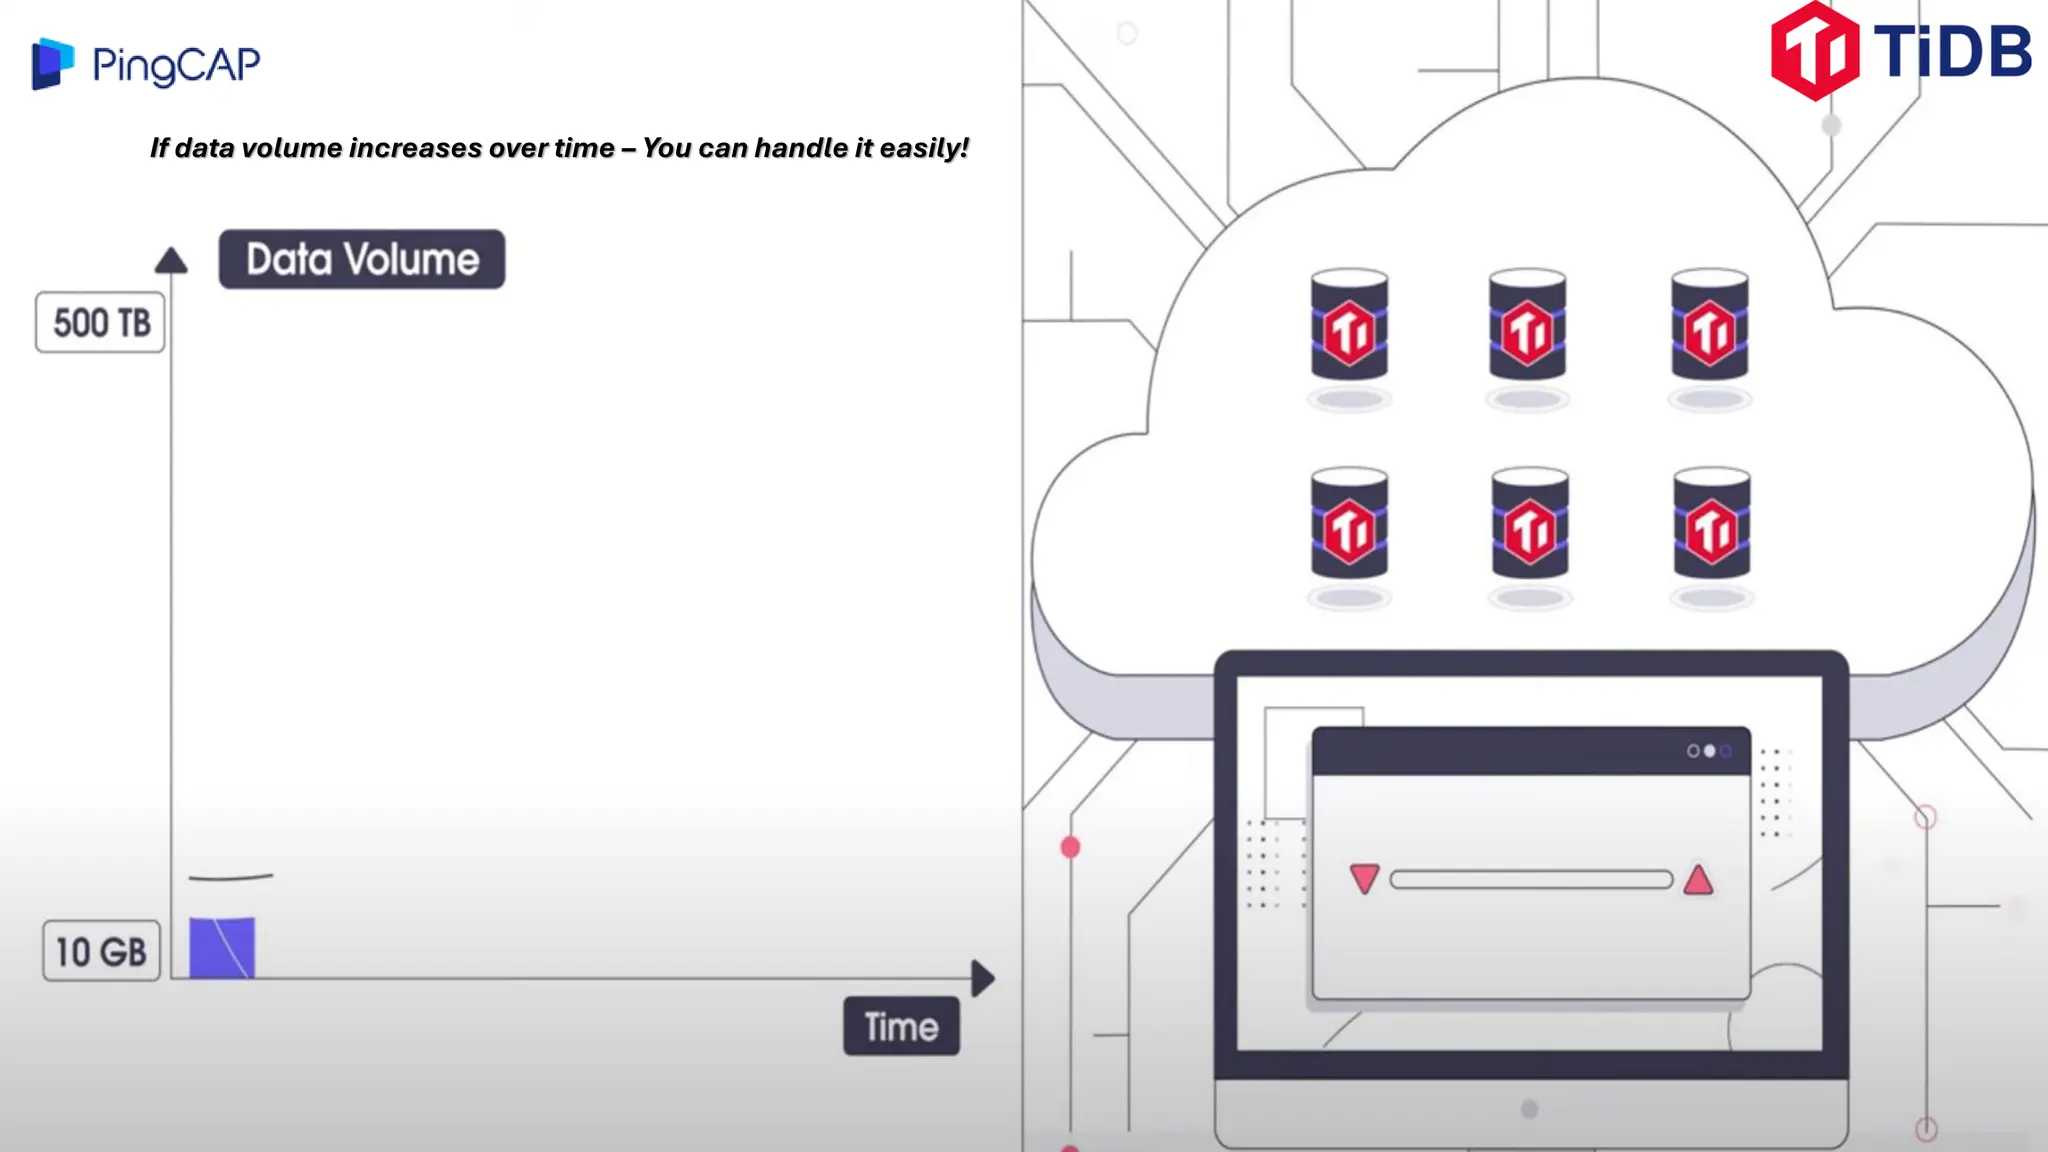This screenshot has width=2048, height=1152.
Task: Click the red down triangle on the monitor
Action: point(1364,878)
